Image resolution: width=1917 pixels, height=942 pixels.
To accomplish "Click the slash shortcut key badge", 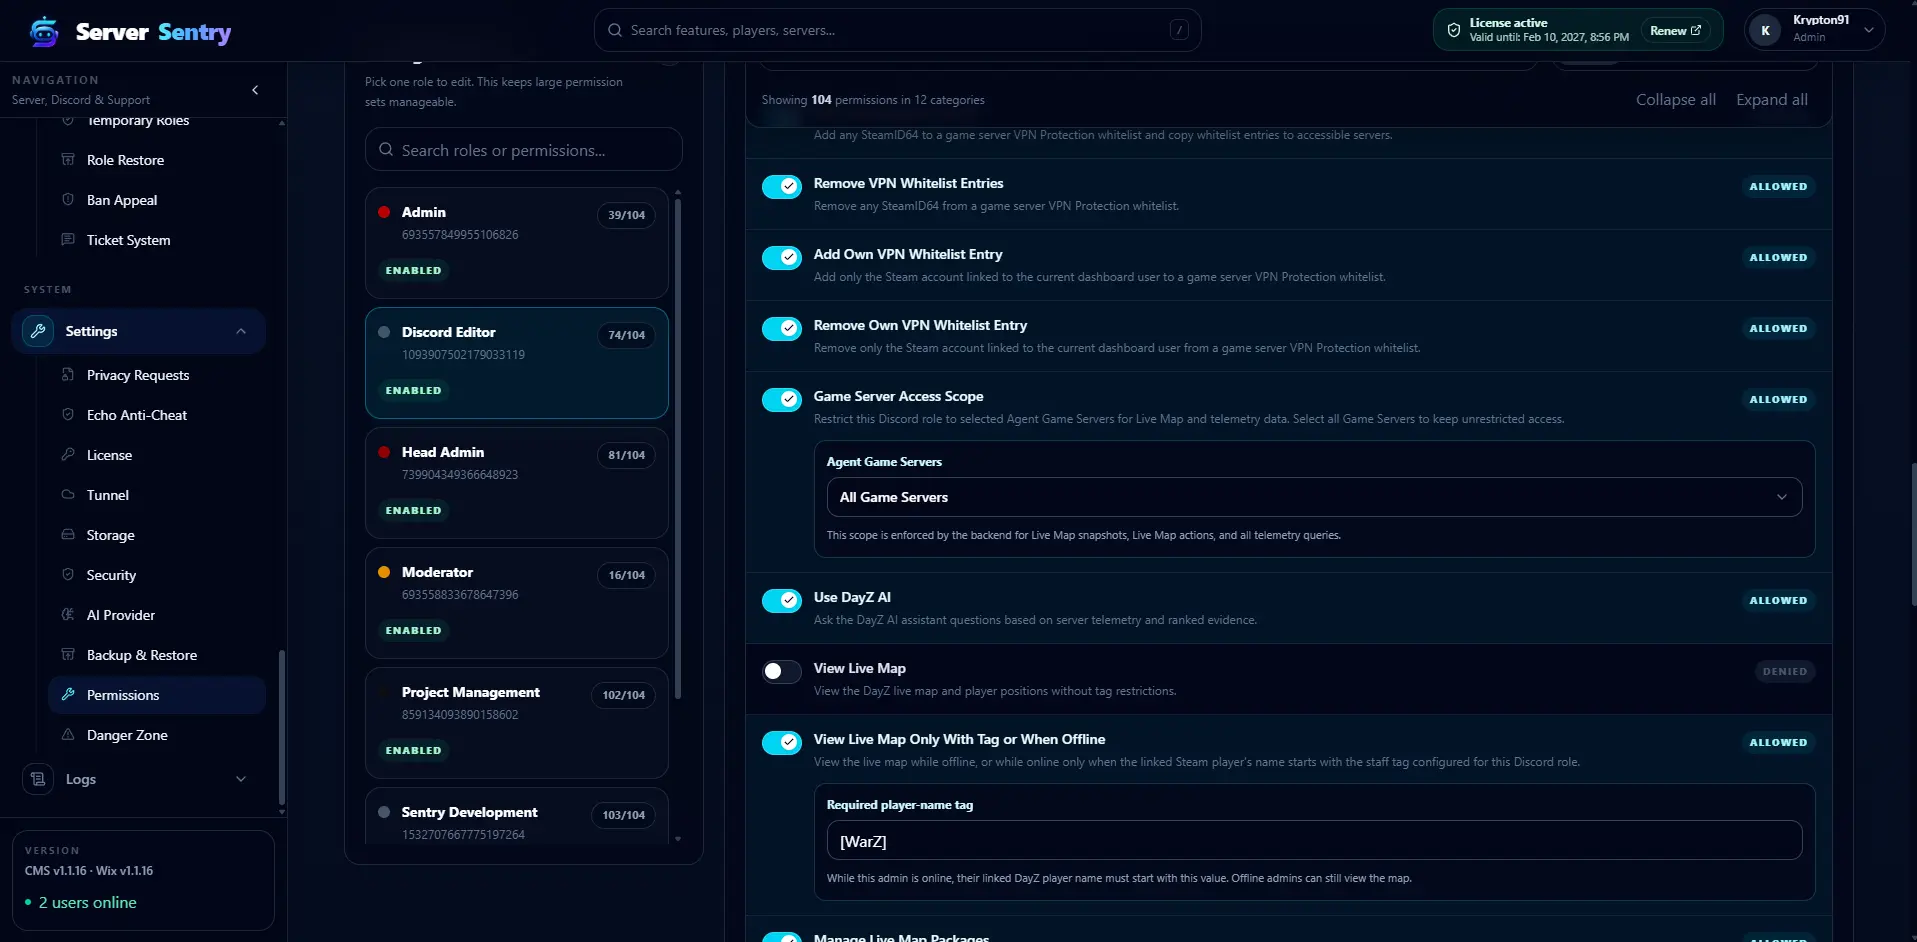I will 1179,30.
